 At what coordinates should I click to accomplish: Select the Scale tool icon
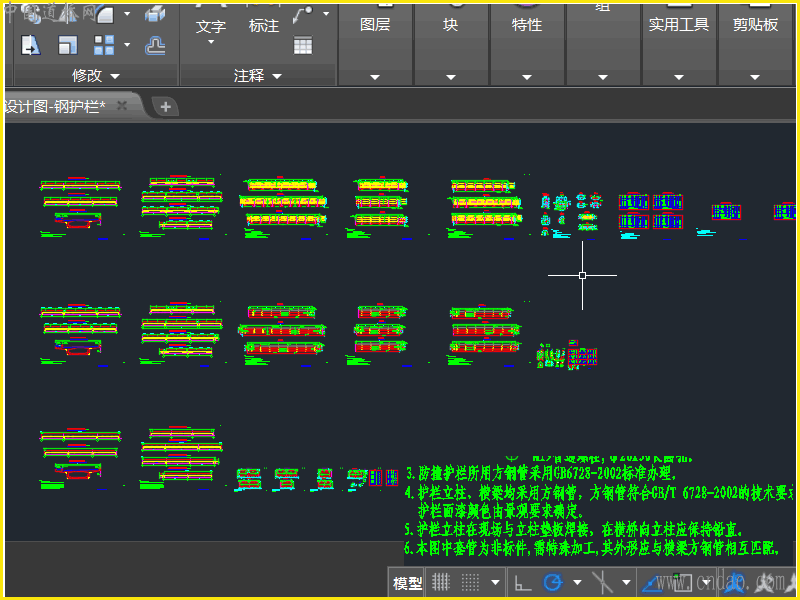pyautogui.click(x=67, y=45)
